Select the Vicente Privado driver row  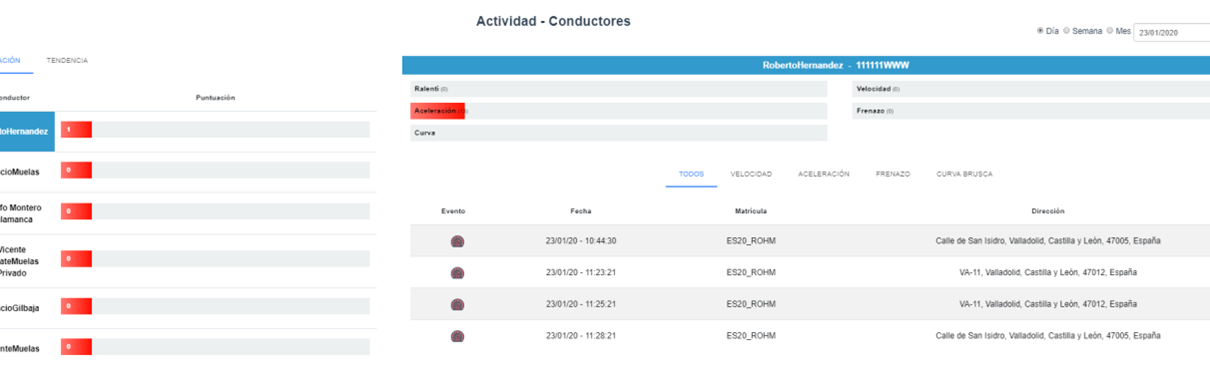(x=188, y=261)
